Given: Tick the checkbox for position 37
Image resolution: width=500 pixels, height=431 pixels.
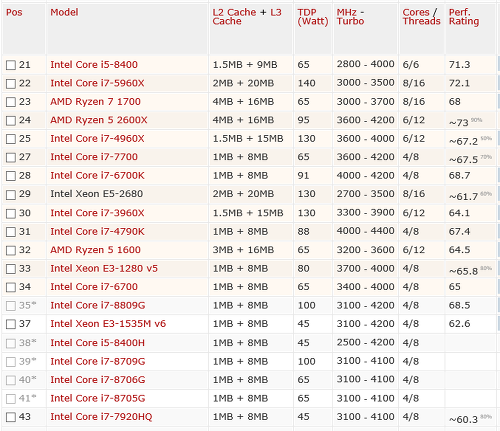Looking at the screenshot, I should 11,324.
